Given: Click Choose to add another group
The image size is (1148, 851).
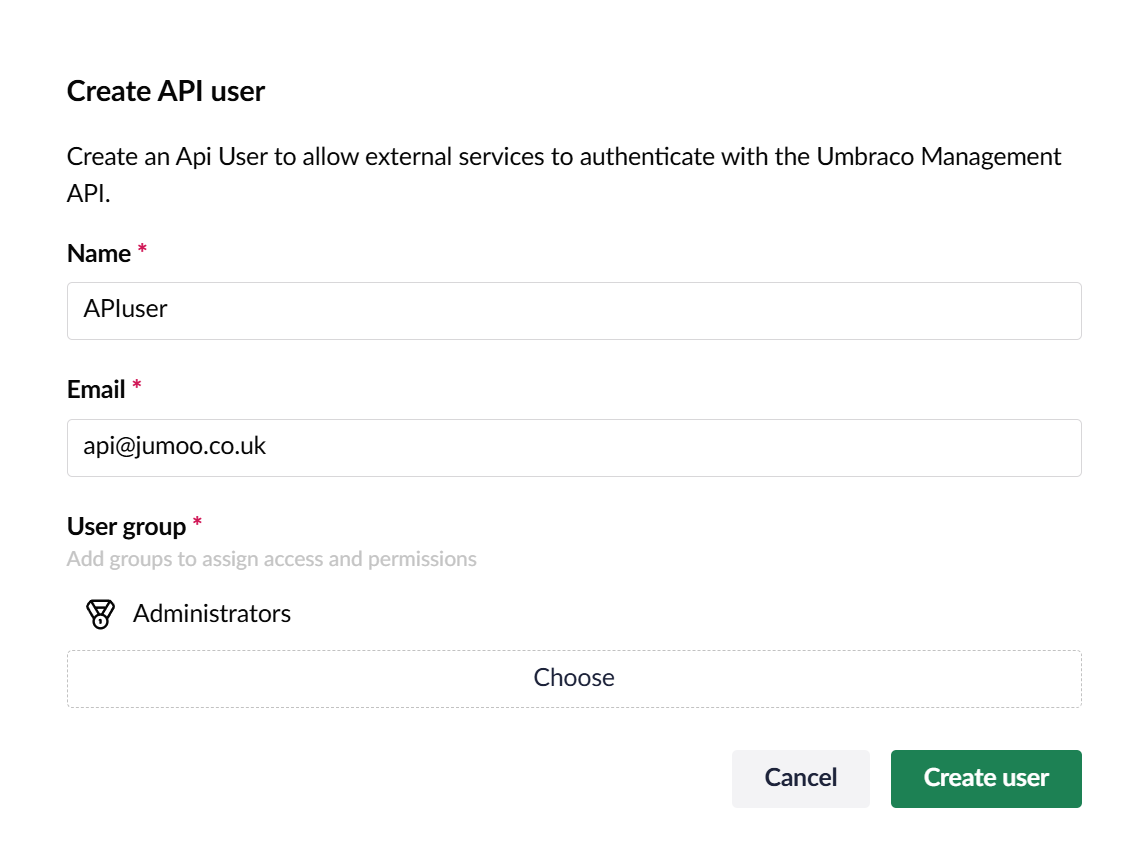Looking at the screenshot, I should point(574,678).
